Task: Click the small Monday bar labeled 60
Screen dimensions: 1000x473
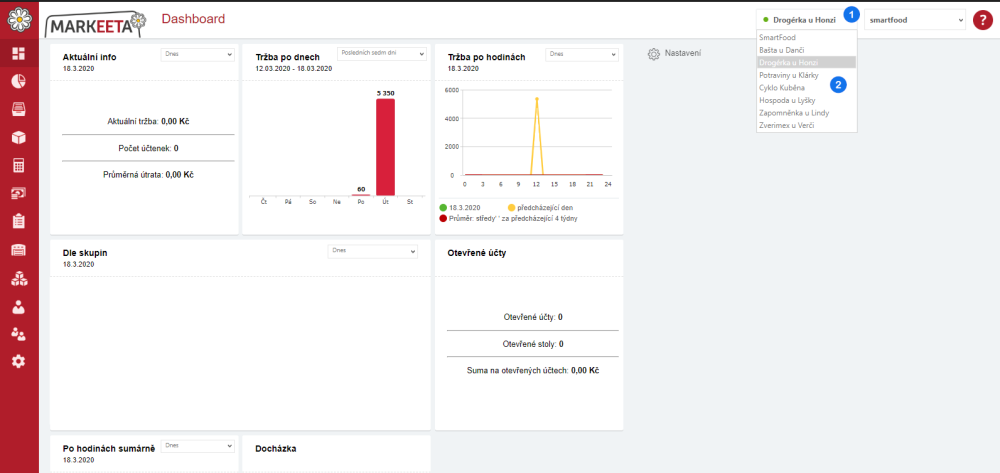Action: pos(361,194)
